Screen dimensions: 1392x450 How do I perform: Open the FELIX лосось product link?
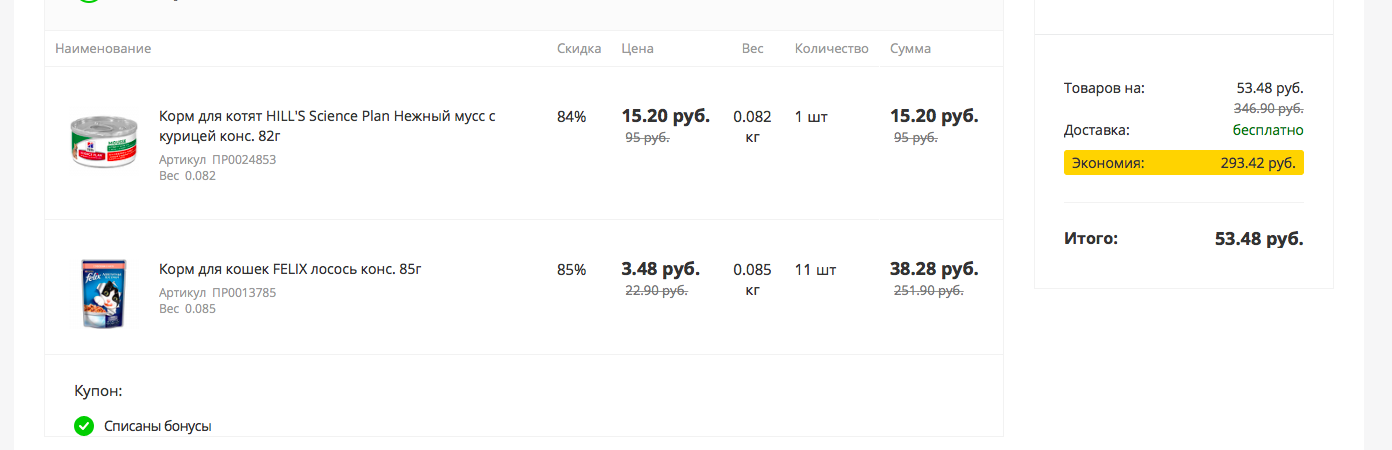[x=290, y=269]
